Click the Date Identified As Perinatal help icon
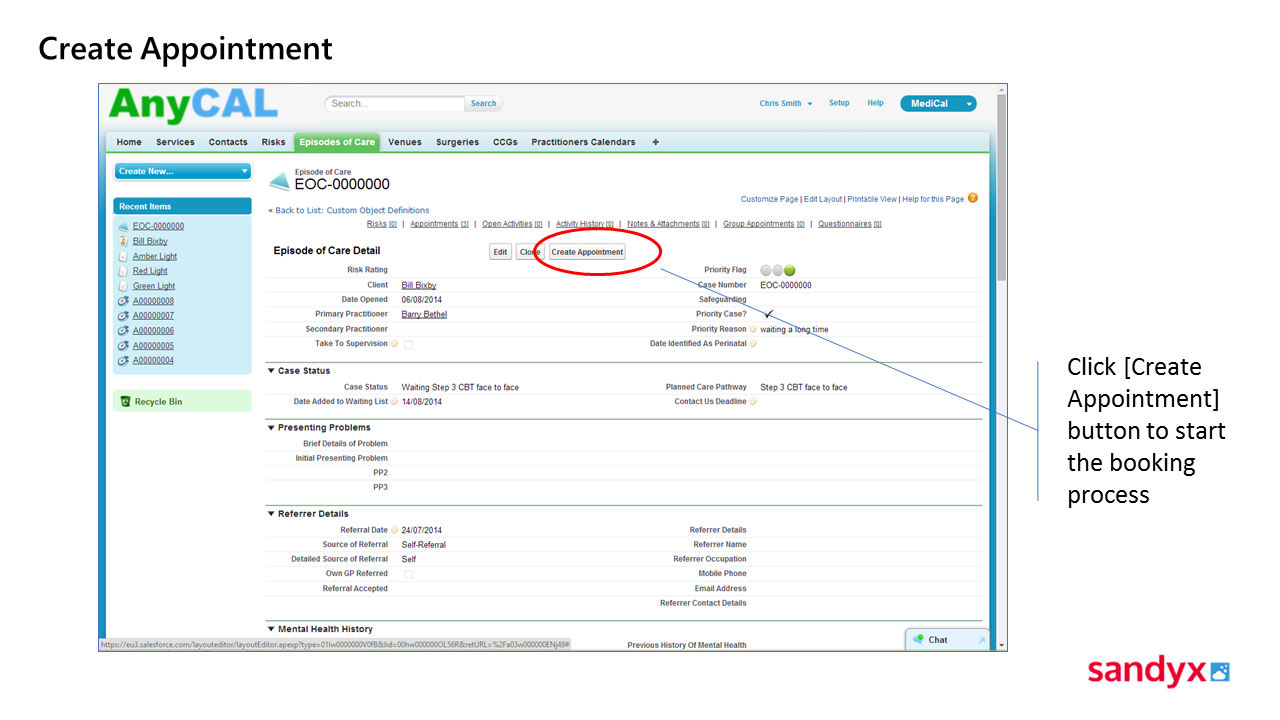The width and height of the screenshot is (1280, 720). (x=753, y=344)
